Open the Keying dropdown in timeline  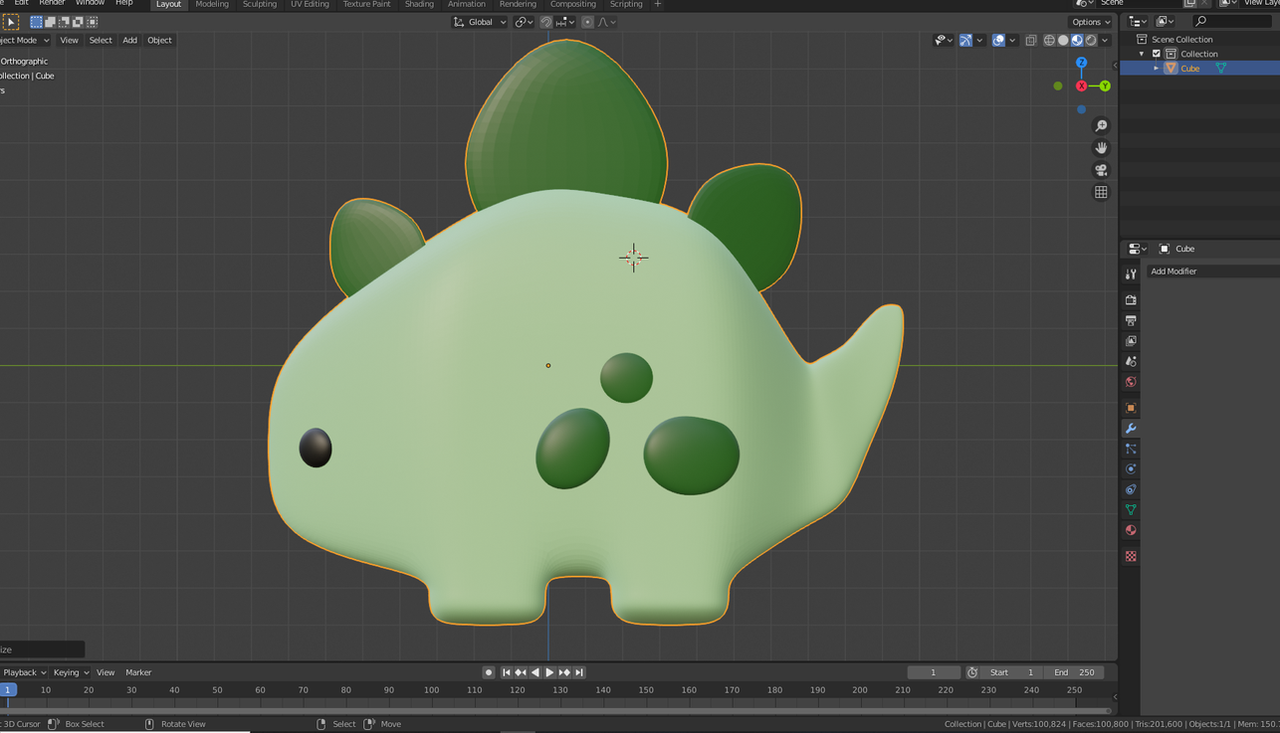(71, 672)
